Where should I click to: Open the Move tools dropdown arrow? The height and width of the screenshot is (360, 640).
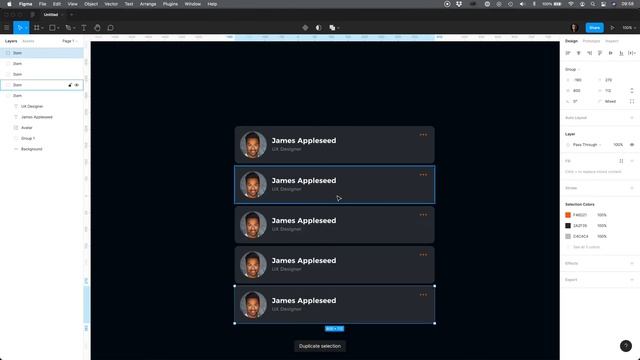point(26,28)
